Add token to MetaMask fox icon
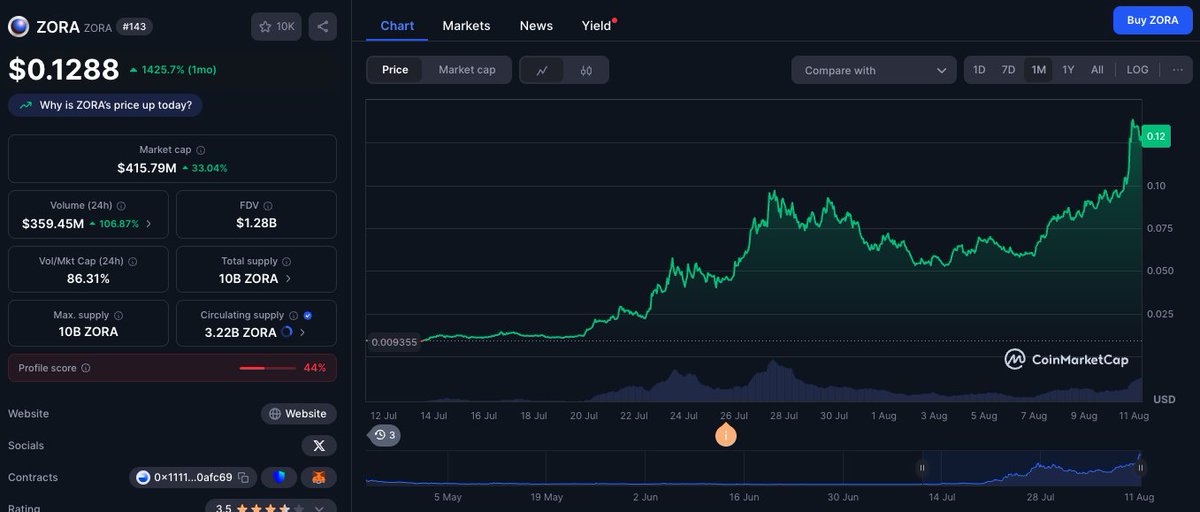 tap(319, 478)
